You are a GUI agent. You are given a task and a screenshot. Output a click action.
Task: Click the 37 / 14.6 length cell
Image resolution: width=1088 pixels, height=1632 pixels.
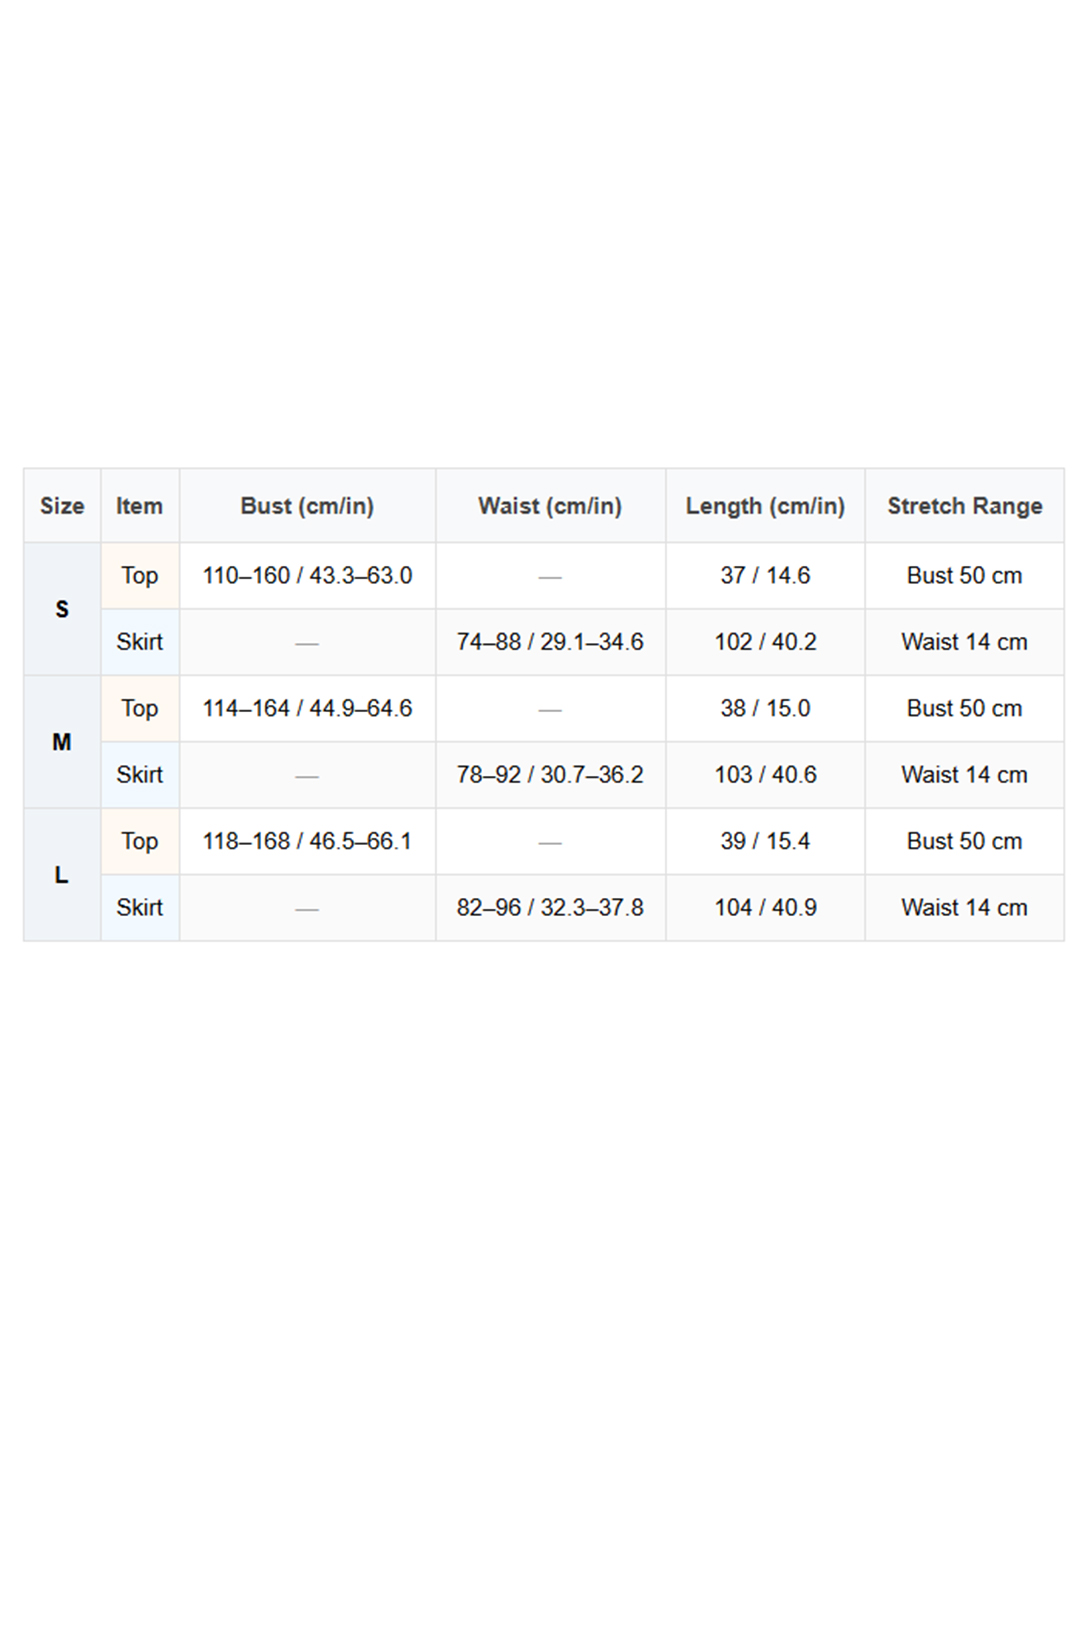point(765,576)
